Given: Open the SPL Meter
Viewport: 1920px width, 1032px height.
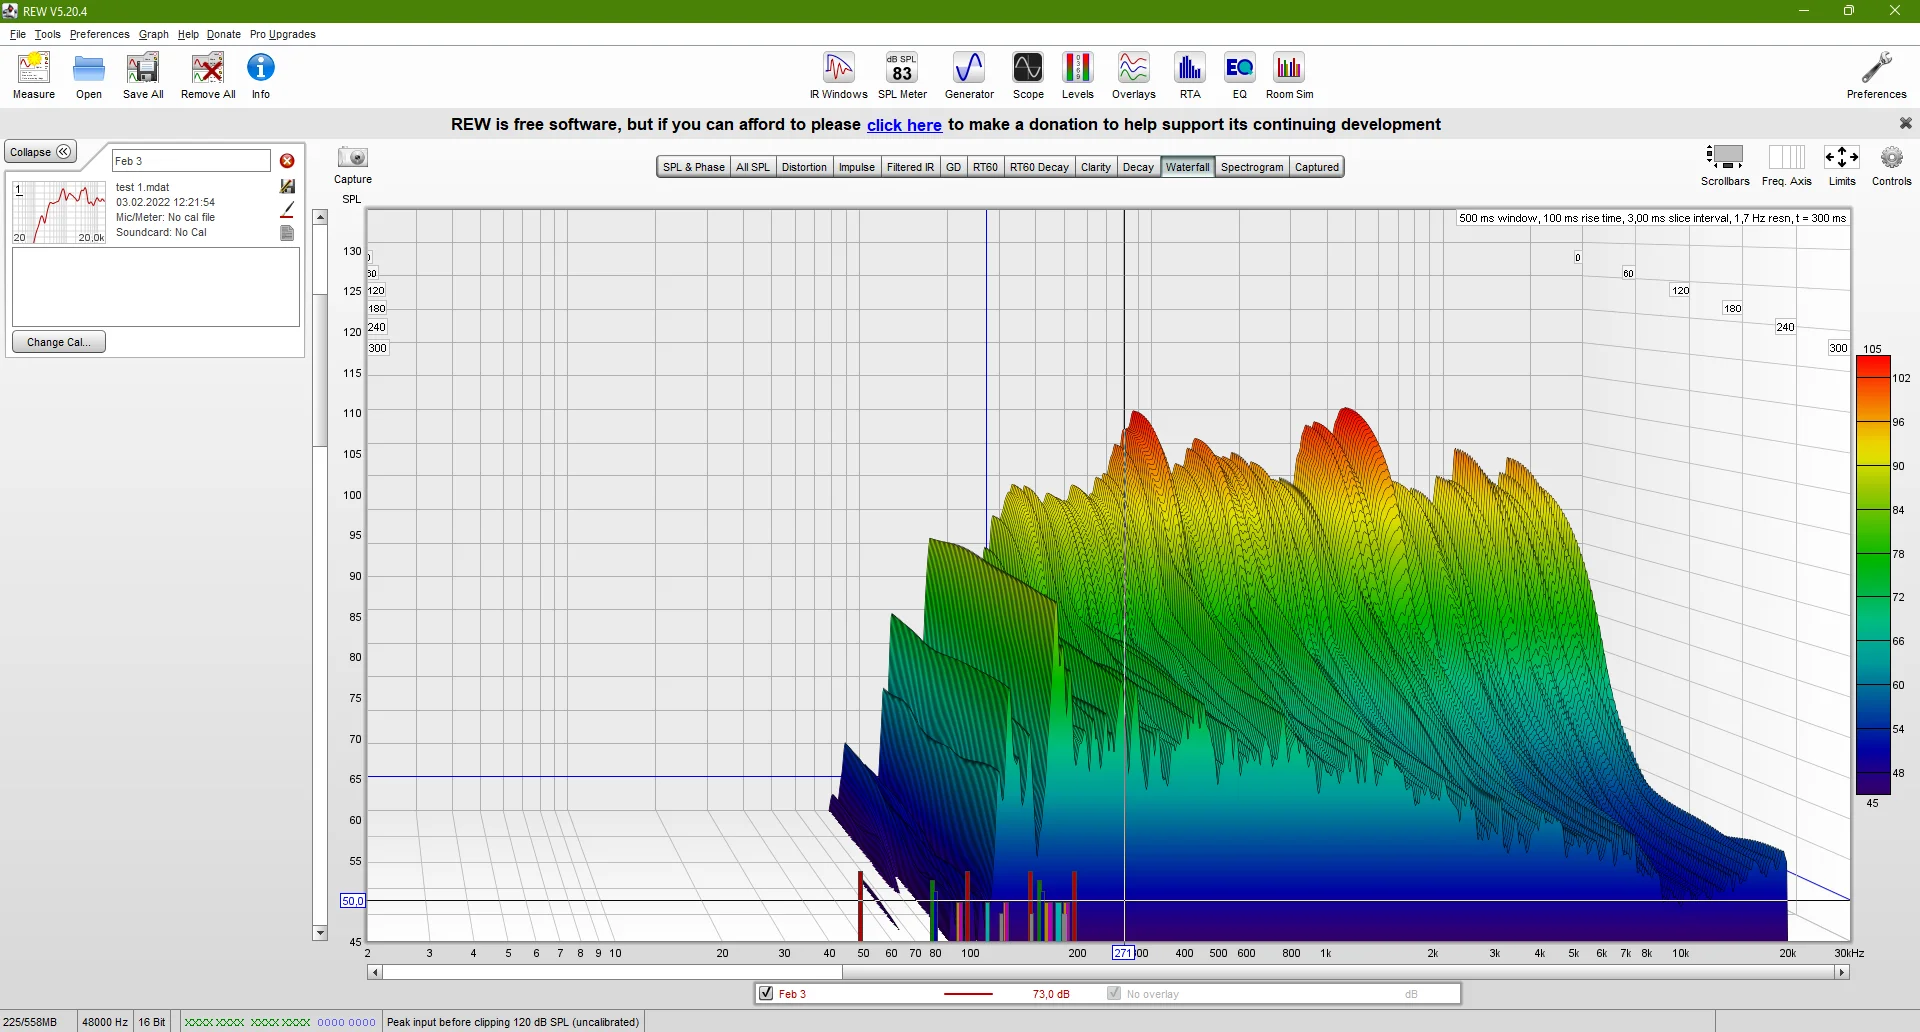Looking at the screenshot, I should click(902, 75).
